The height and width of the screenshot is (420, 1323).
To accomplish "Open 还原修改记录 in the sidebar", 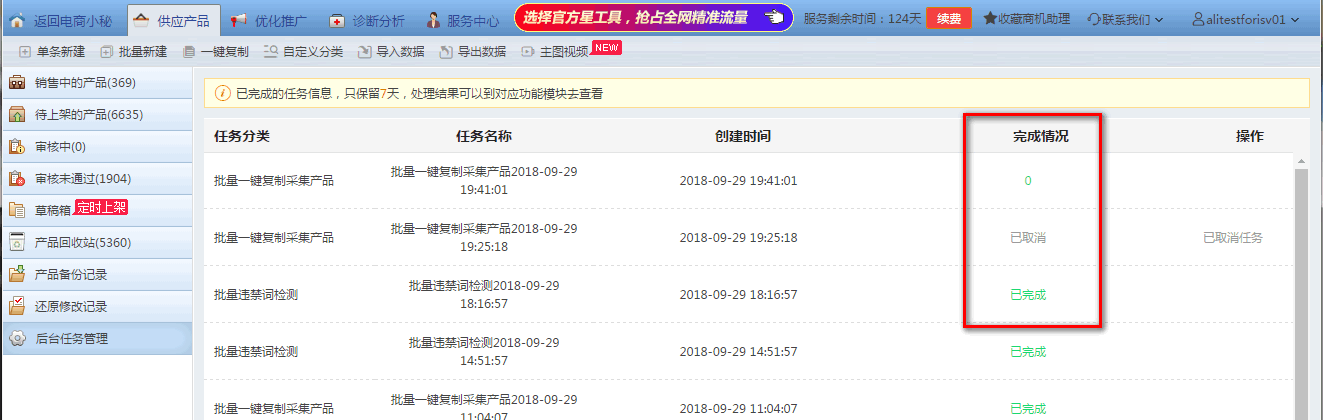I will pos(96,307).
